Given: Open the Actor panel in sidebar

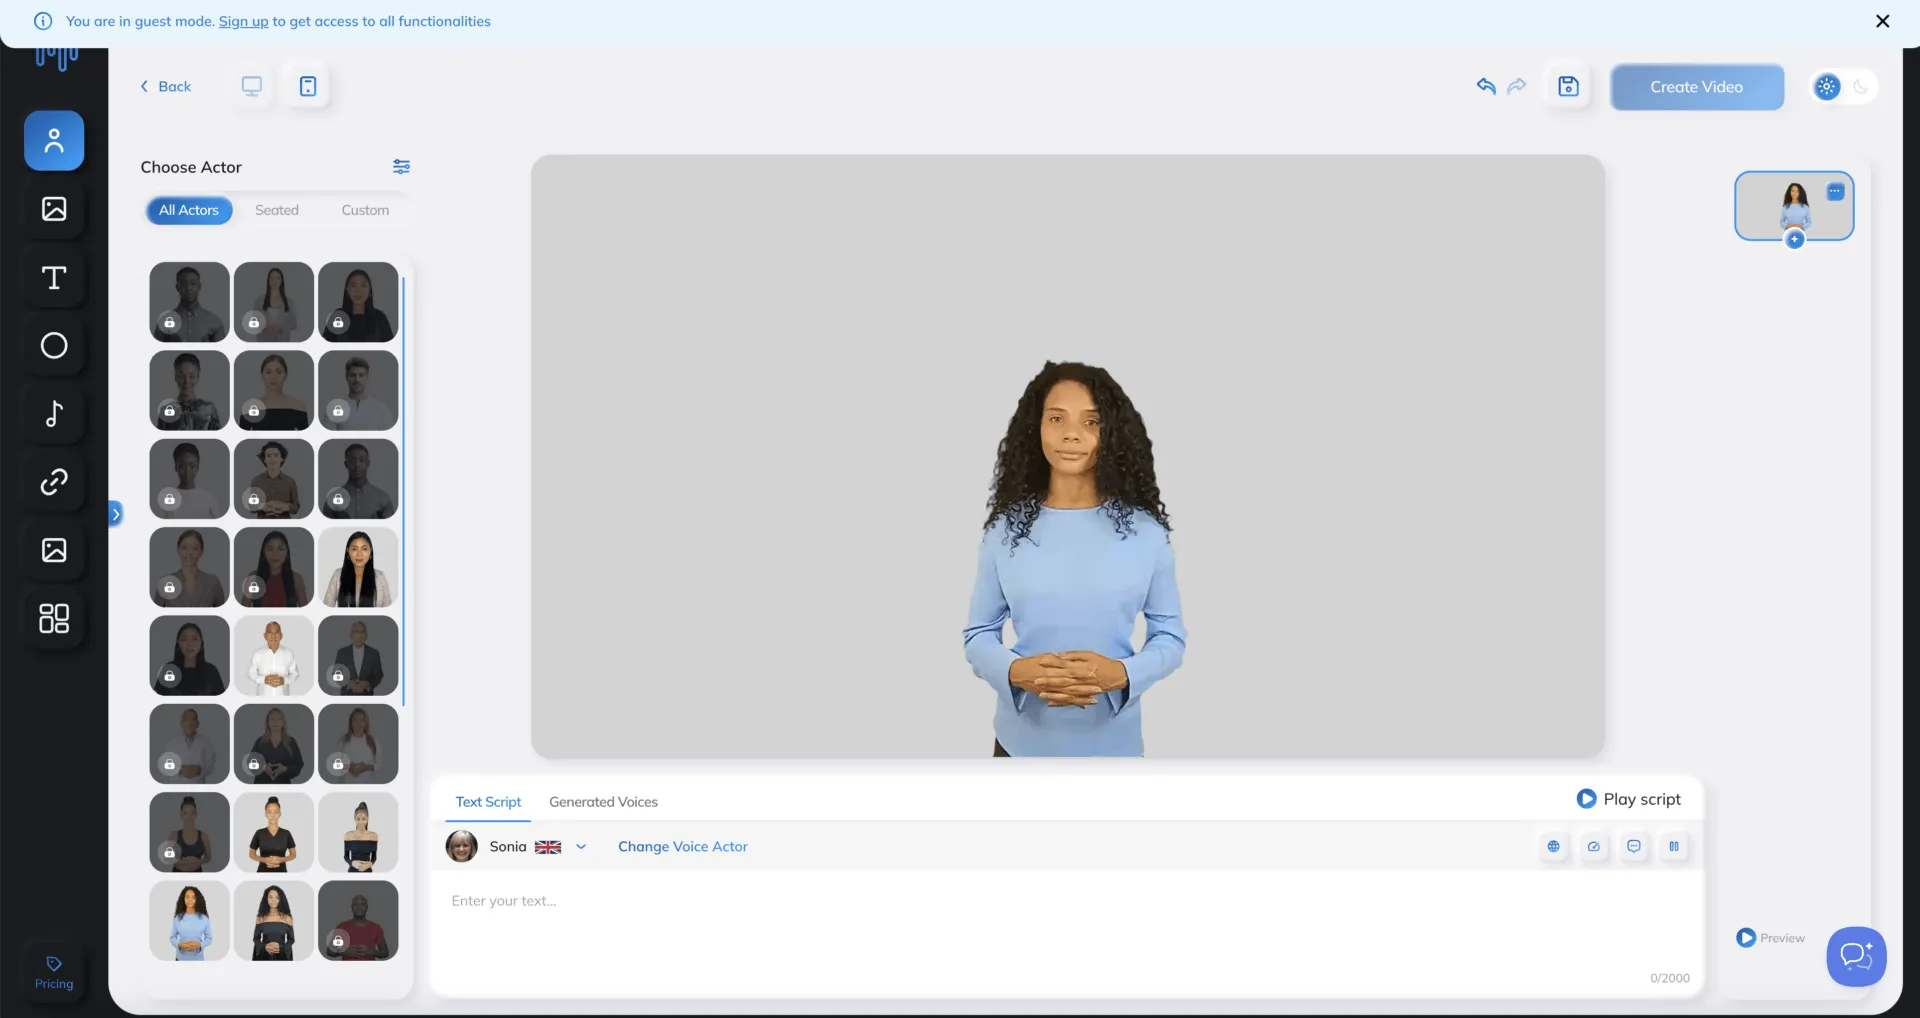Looking at the screenshot, I should click(54, 141).
